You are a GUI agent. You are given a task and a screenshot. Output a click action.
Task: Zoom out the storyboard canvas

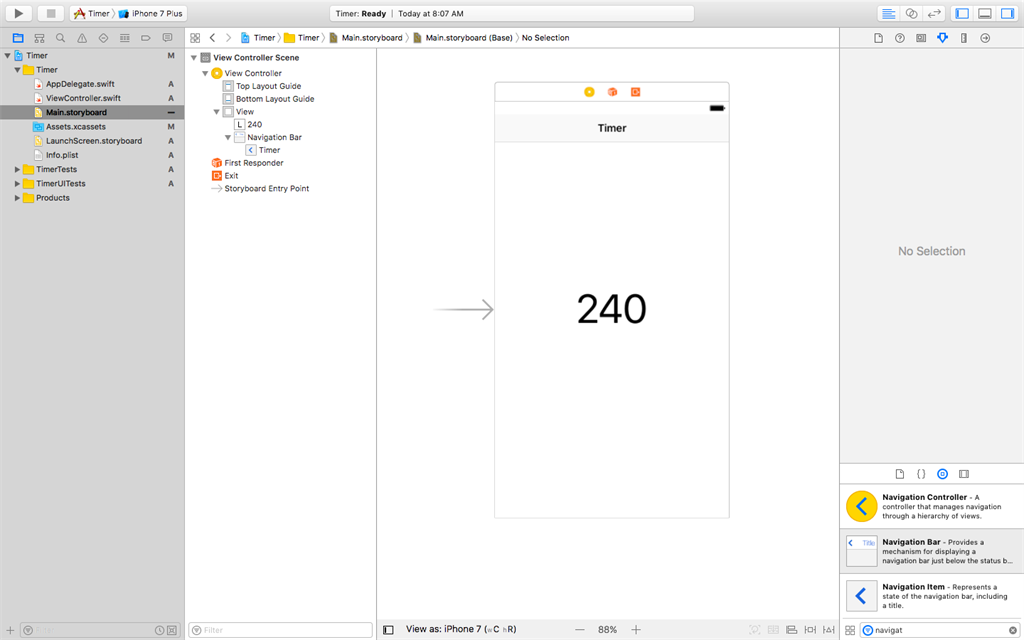(x=580, y=630)
